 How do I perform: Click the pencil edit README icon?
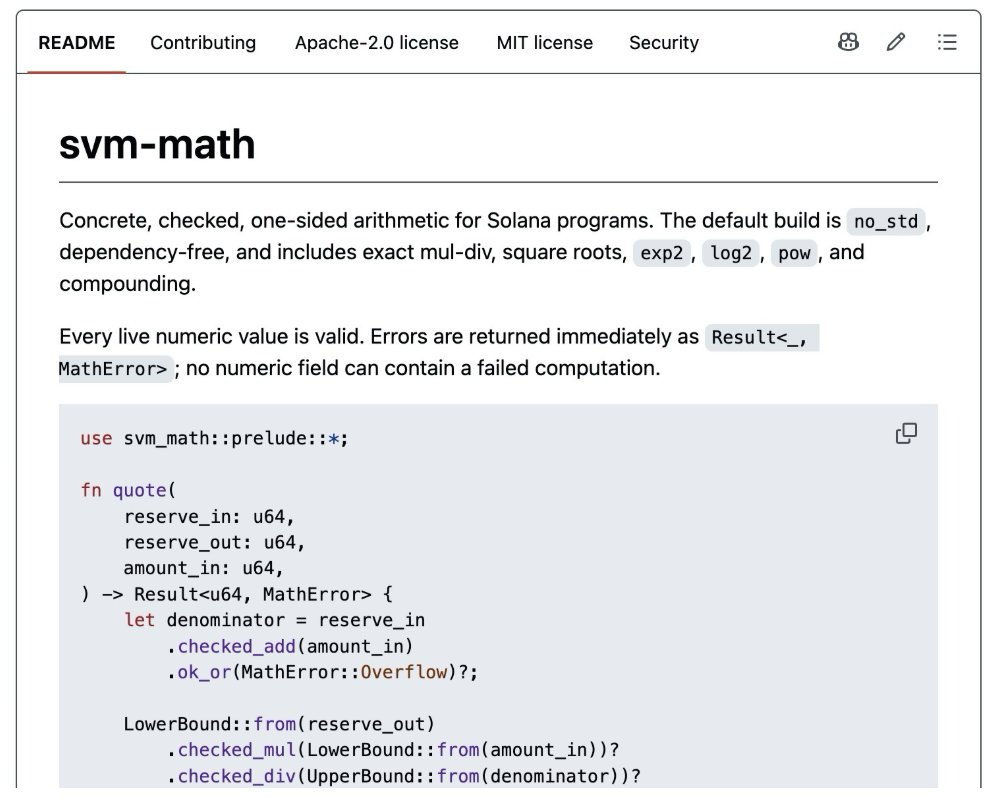pyautogui.click(x=896, y=42)
